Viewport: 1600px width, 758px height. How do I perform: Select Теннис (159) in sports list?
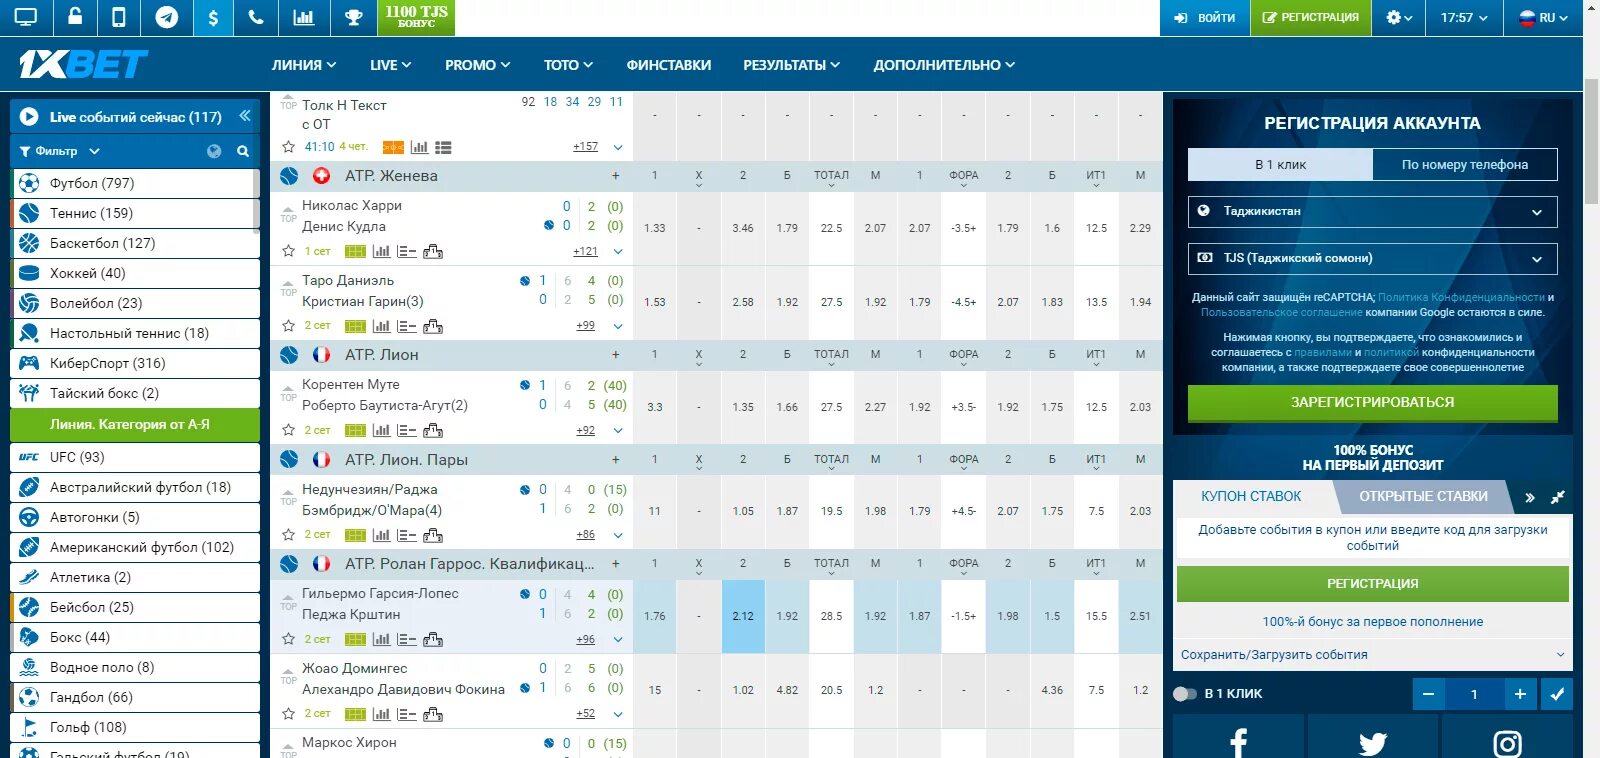(135, 213)
